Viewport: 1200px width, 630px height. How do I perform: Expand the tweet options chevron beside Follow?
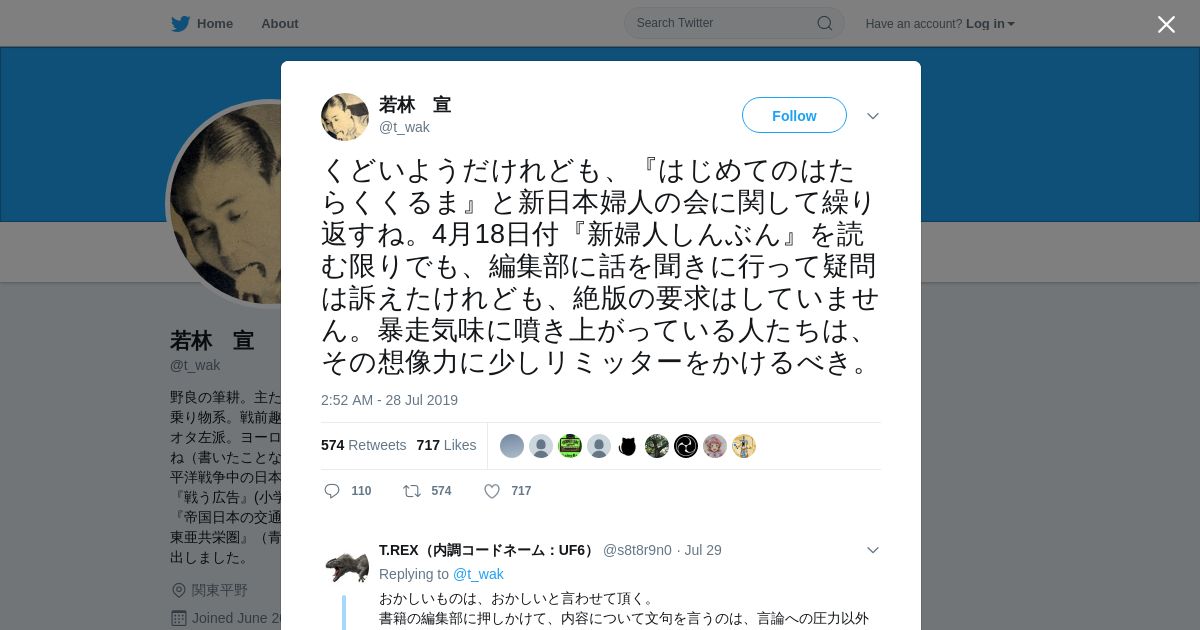[873, 116]
